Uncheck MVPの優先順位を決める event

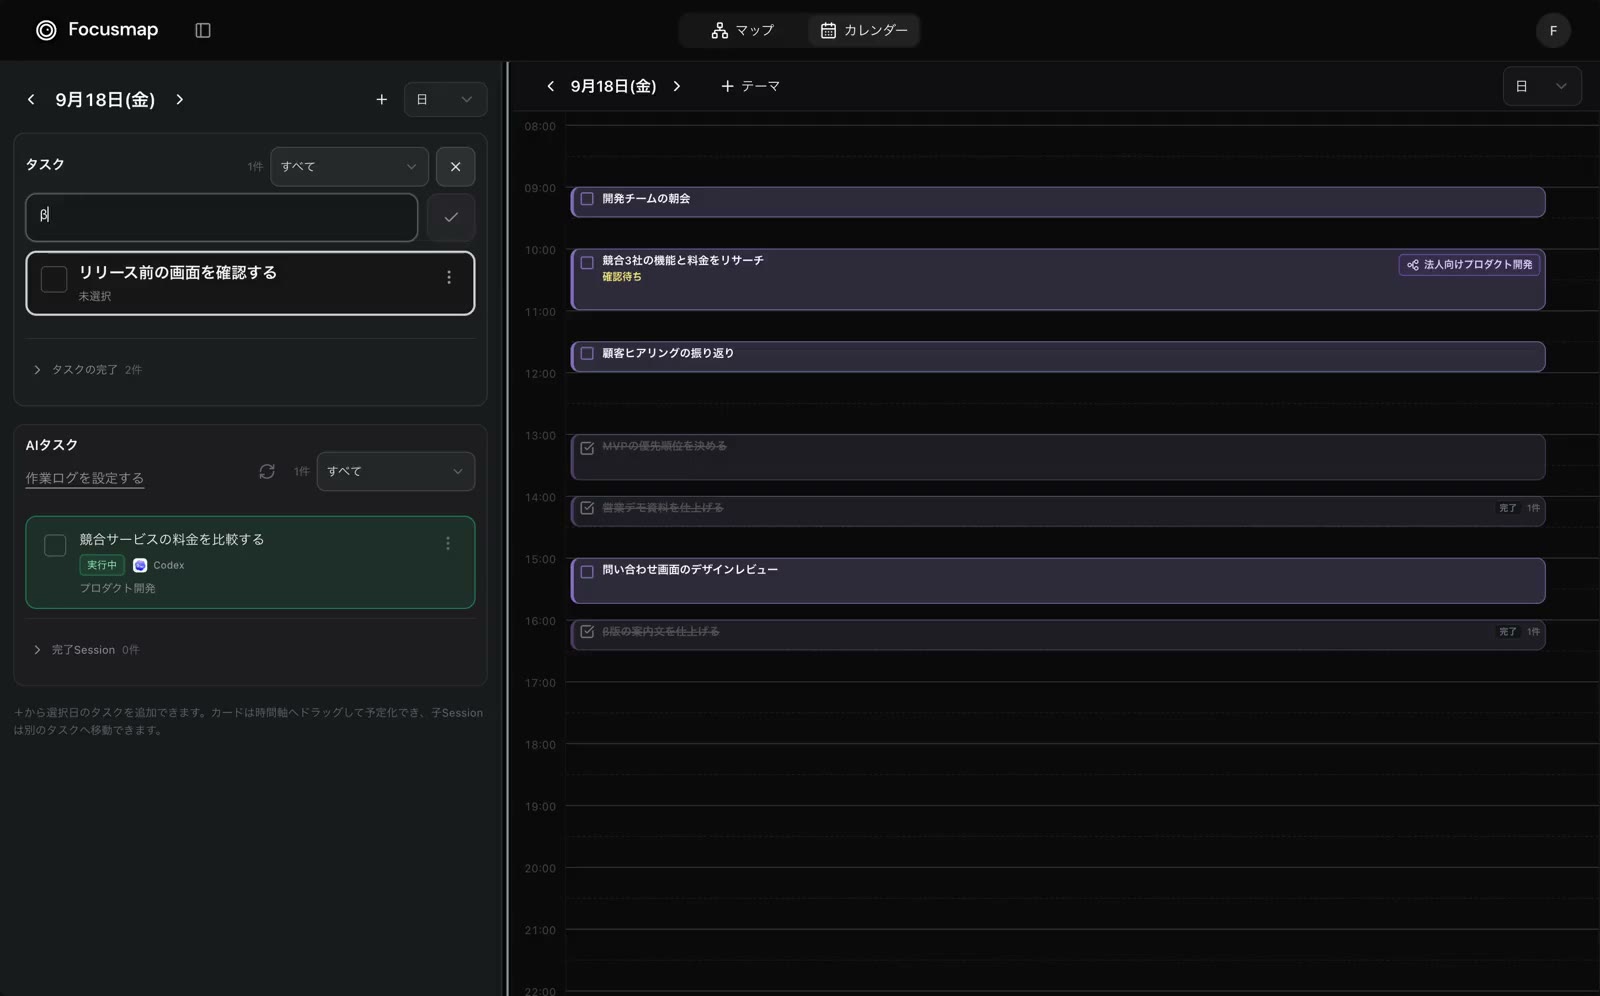coord(587,448)
